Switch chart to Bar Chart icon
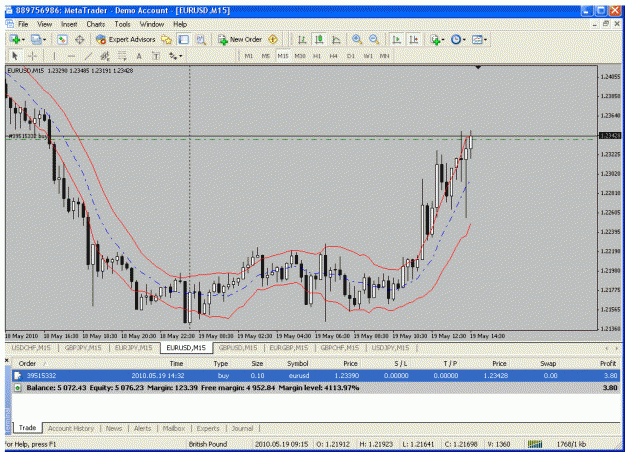Image resolution: width=625 pixels, height=452 pixels. [302, 39]
